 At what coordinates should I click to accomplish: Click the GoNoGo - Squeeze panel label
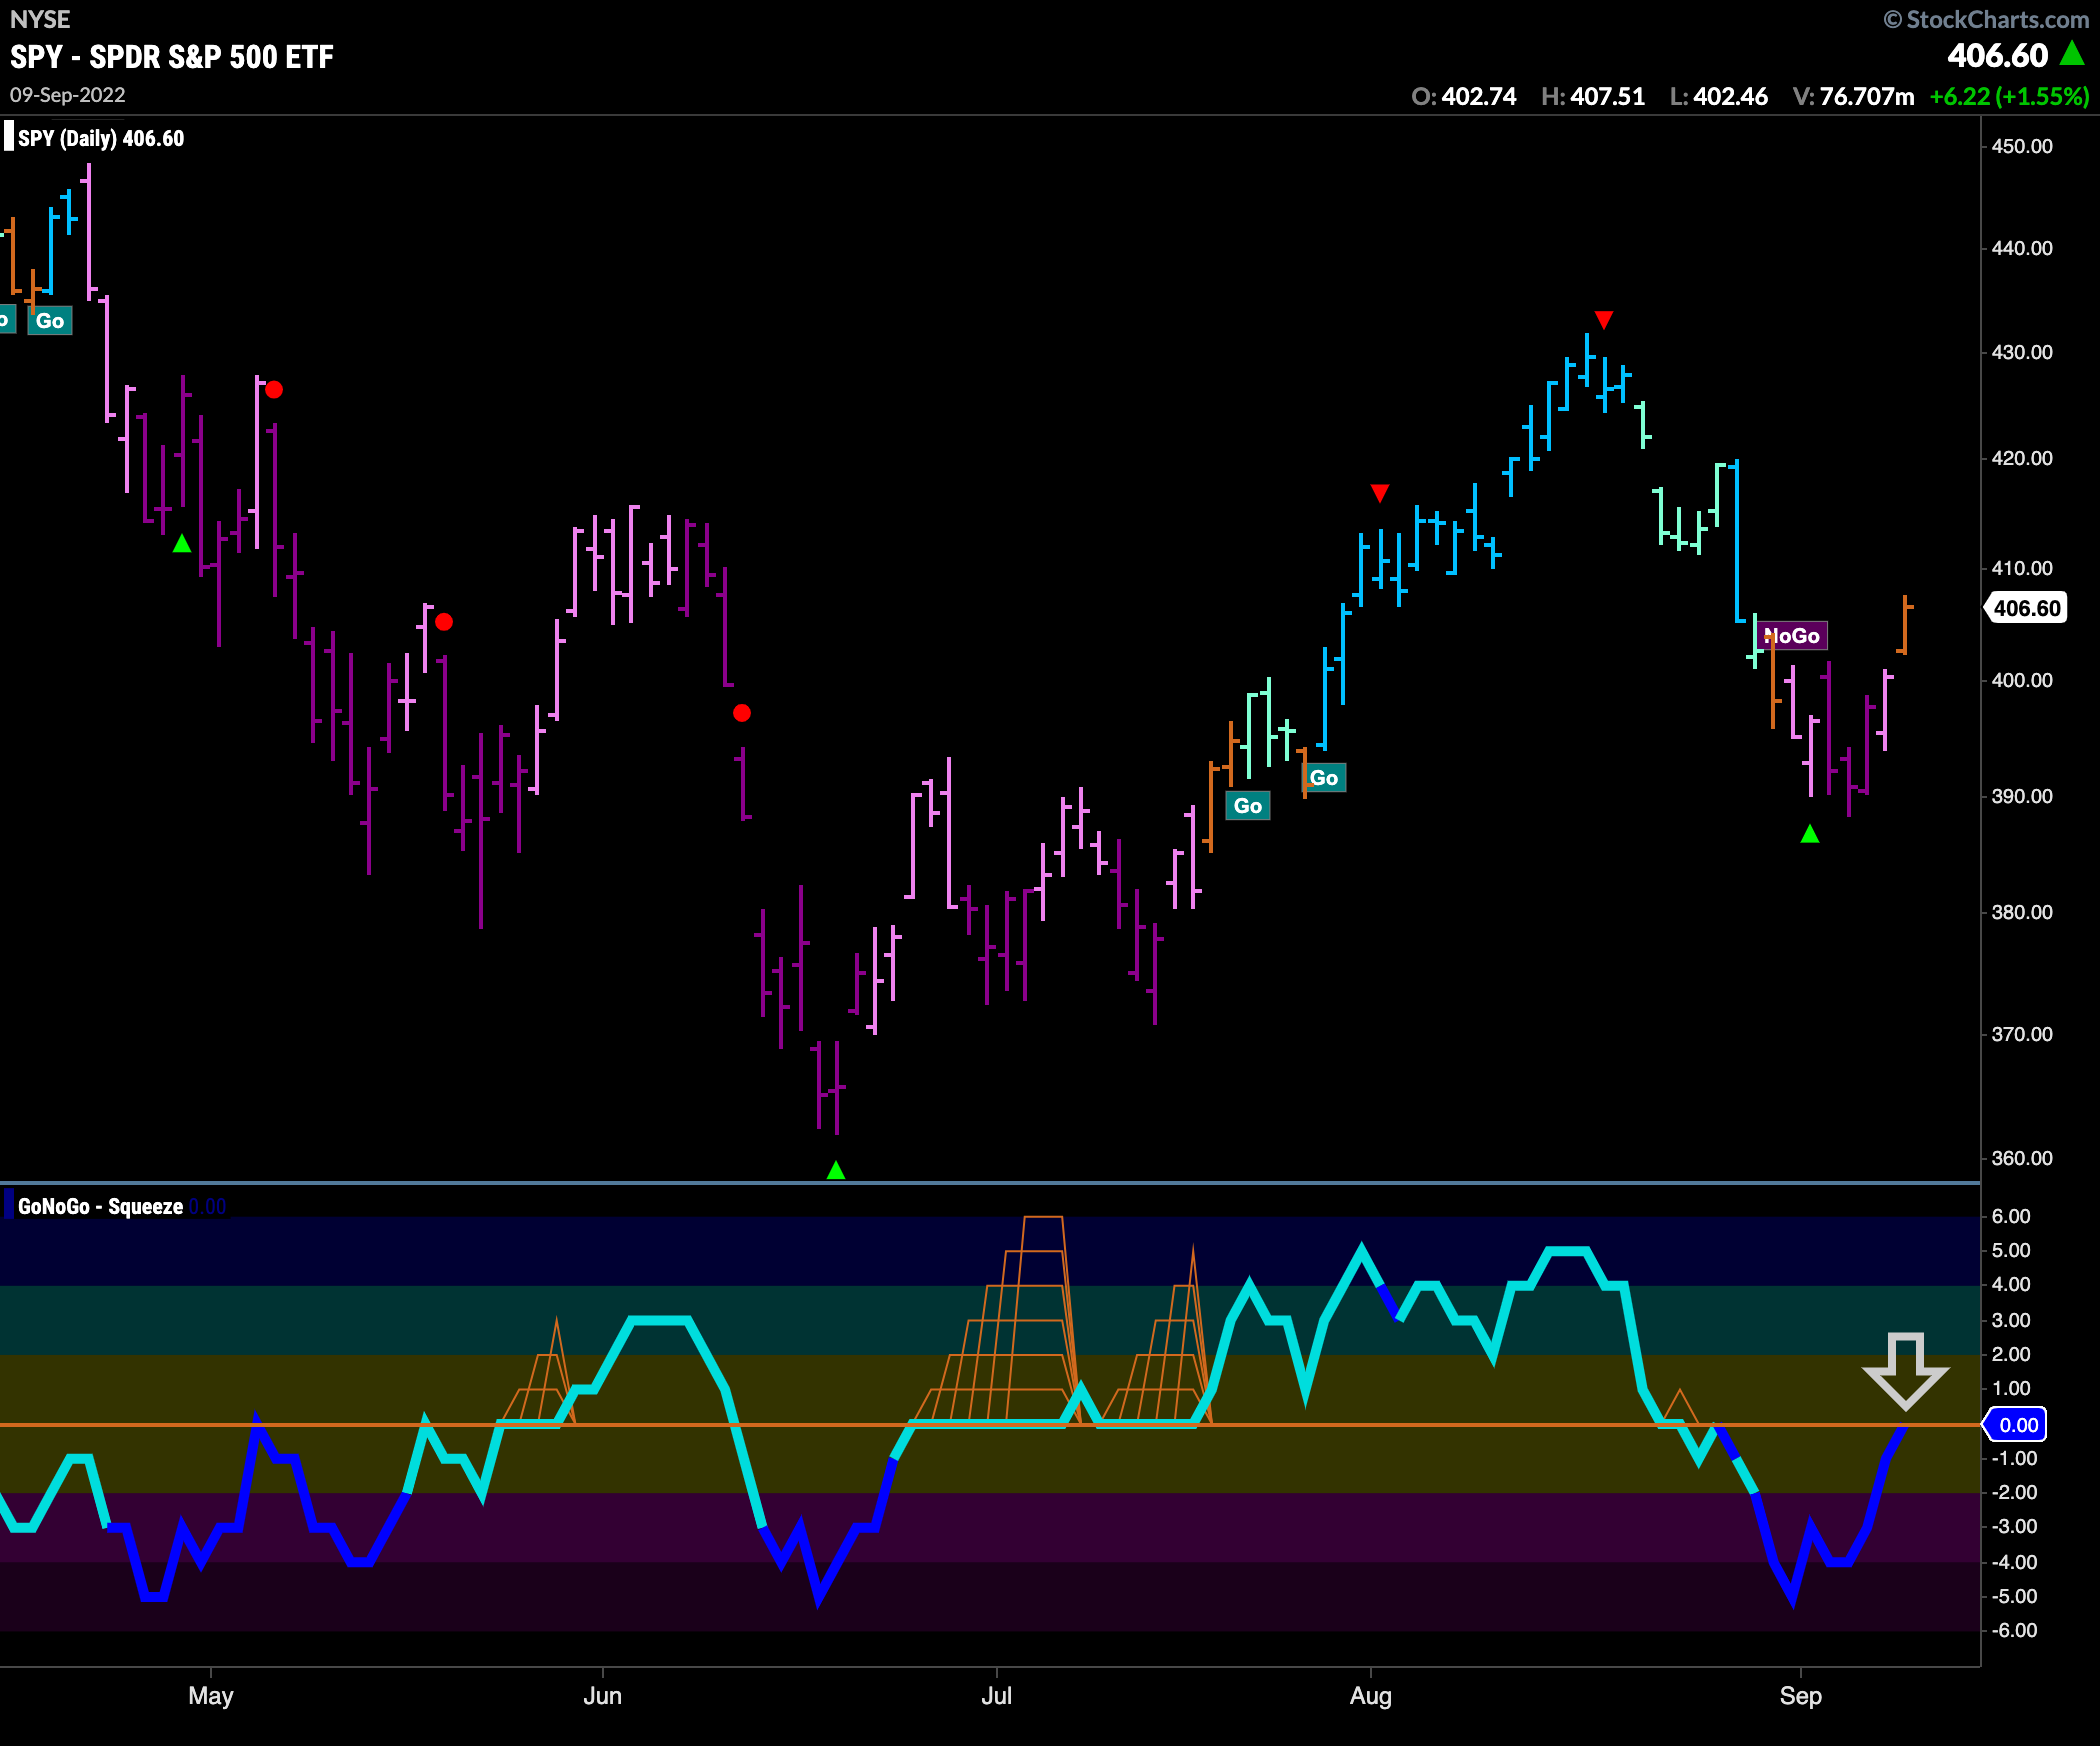tap(100, 1207)
